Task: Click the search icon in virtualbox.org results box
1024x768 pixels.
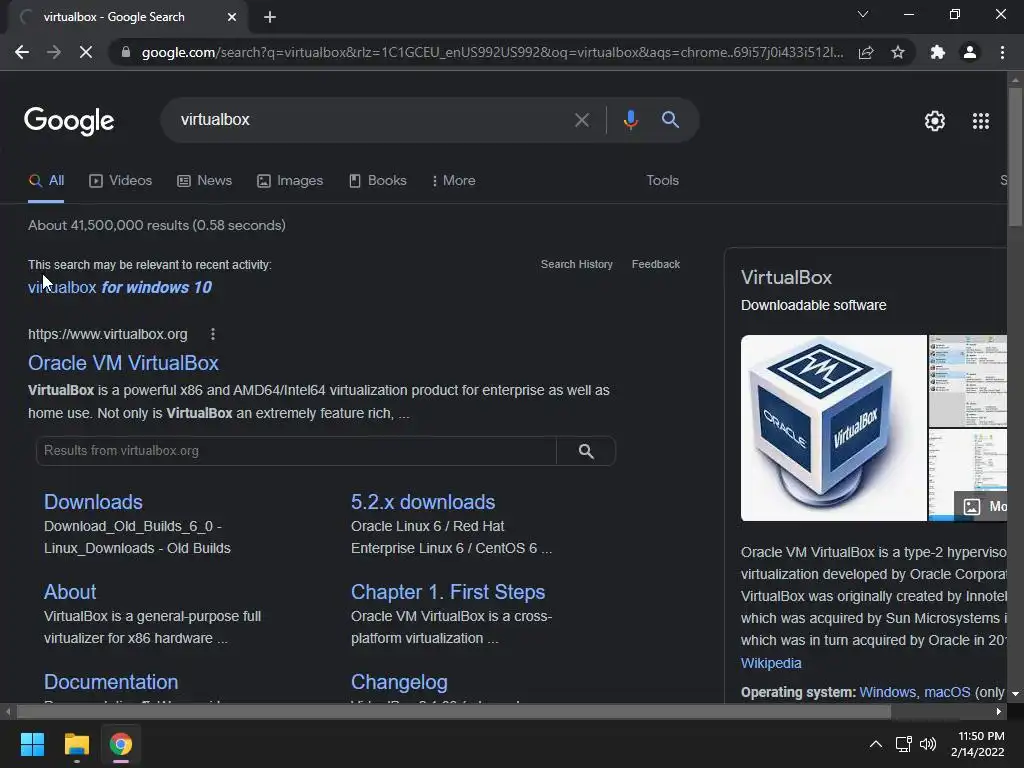Action: (586, 451)
